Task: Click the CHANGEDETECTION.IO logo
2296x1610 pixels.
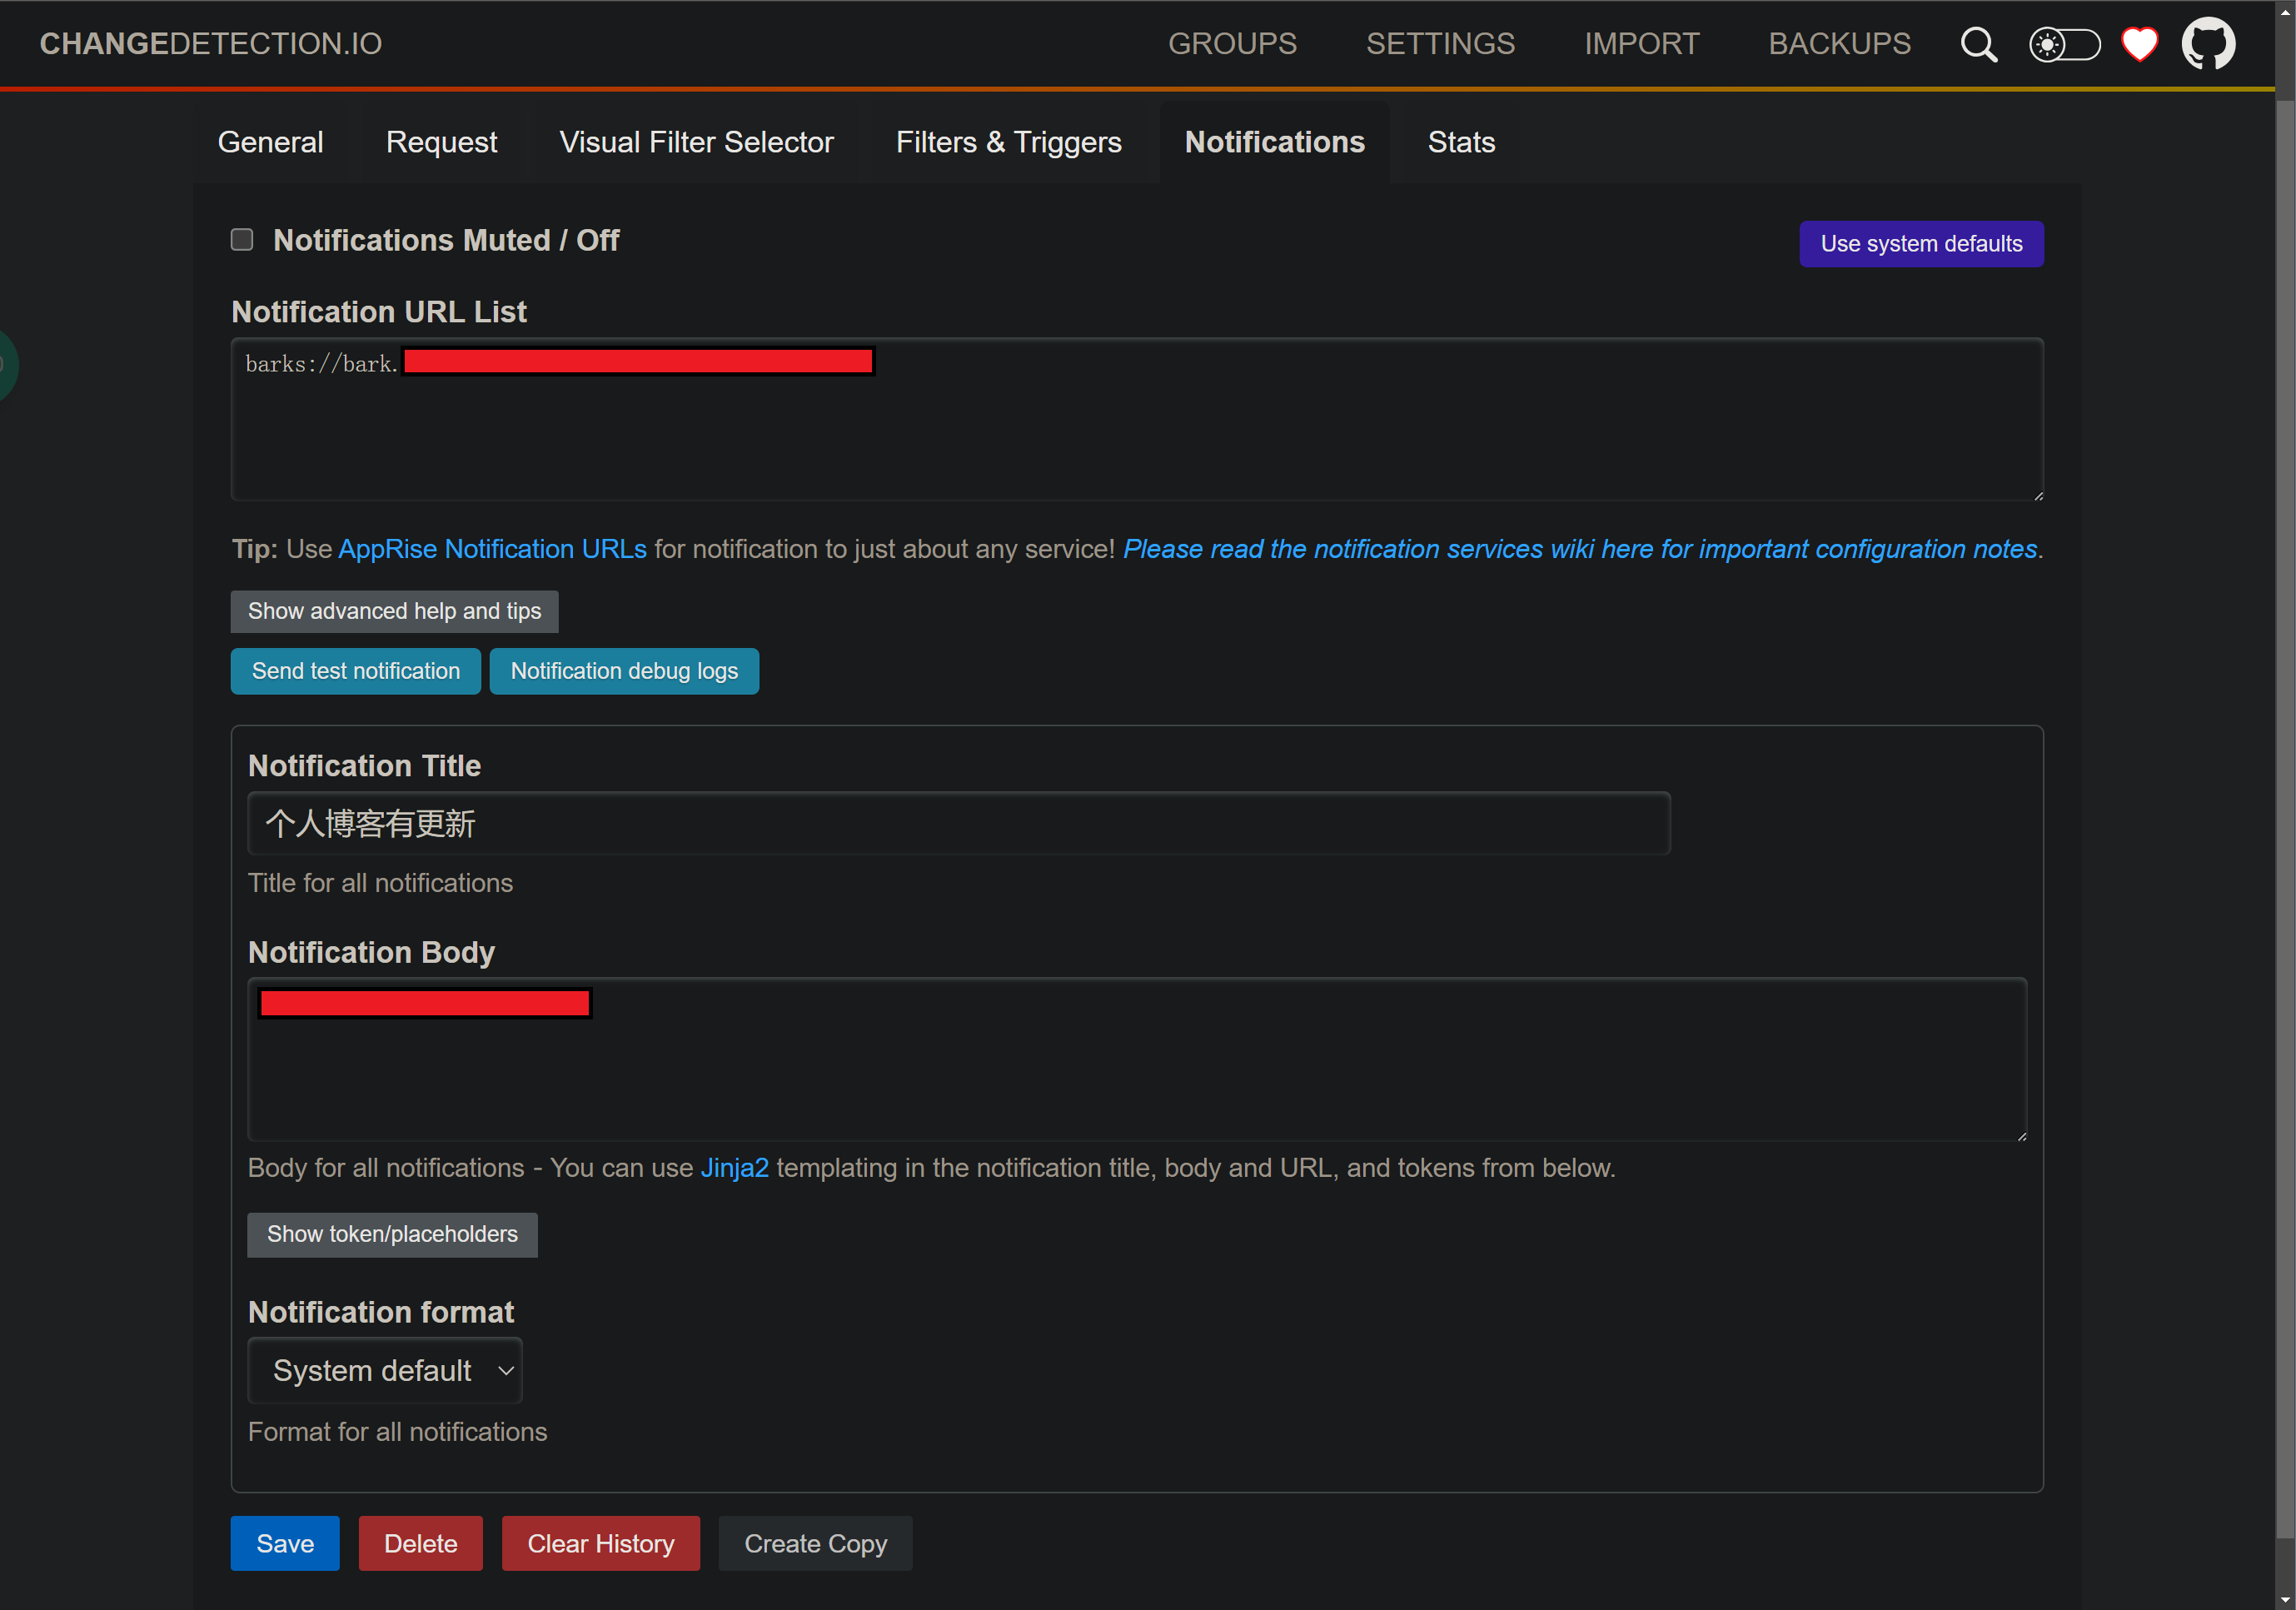Action: tap(210, 44)
